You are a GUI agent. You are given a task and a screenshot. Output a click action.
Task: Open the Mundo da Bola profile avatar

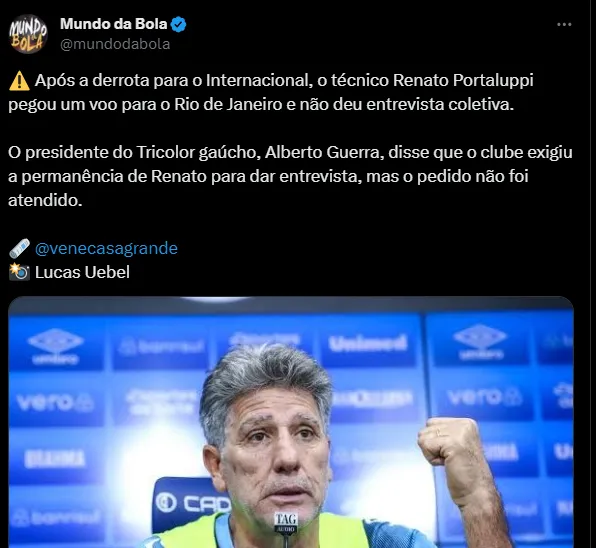[28, 34]
